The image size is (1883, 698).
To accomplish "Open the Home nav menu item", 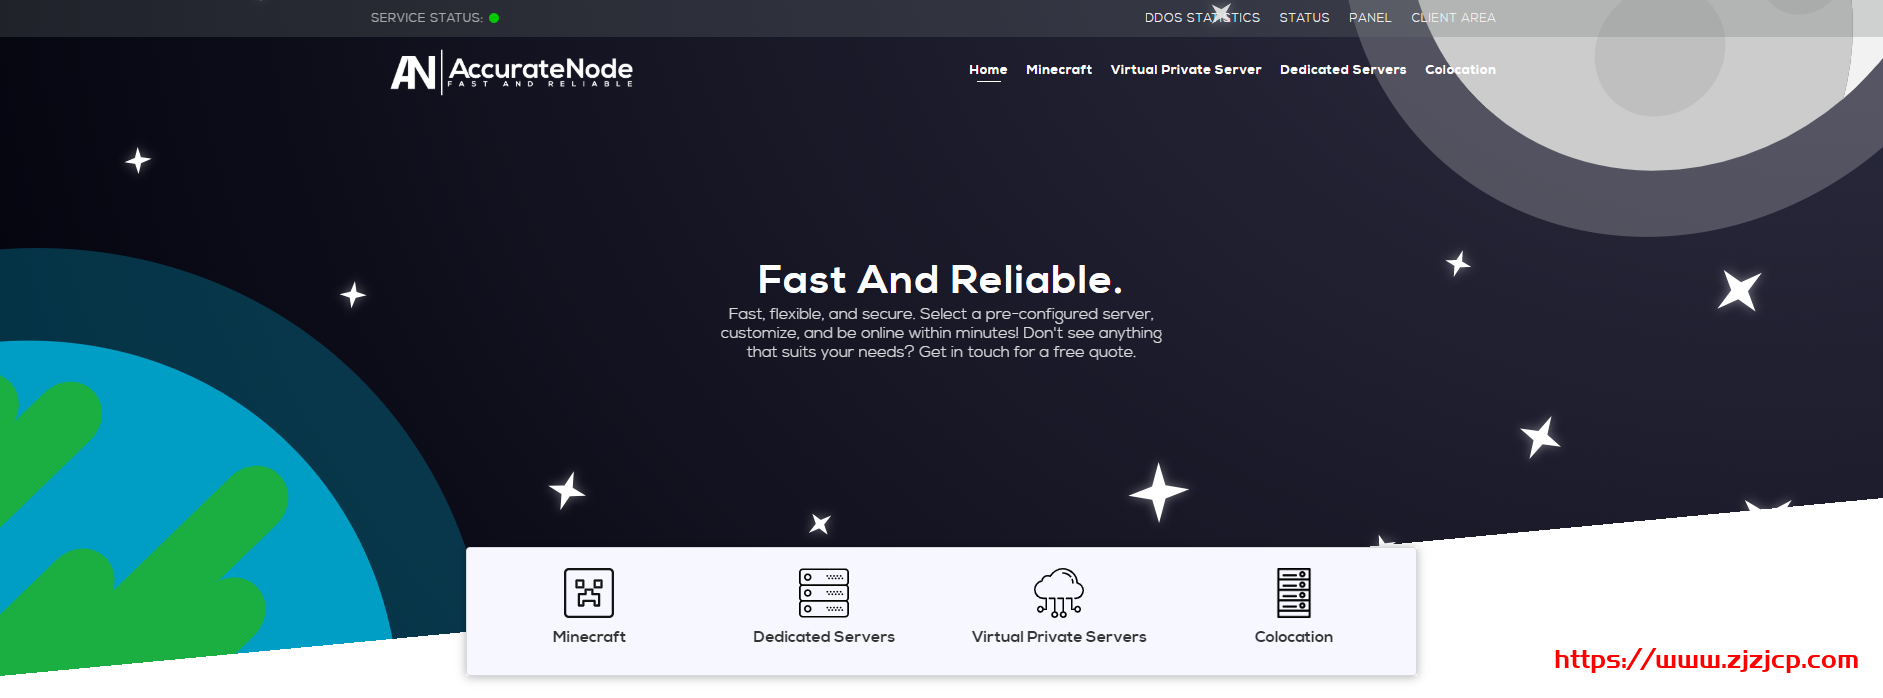I will pyautogui.click(x=988, y=70).
